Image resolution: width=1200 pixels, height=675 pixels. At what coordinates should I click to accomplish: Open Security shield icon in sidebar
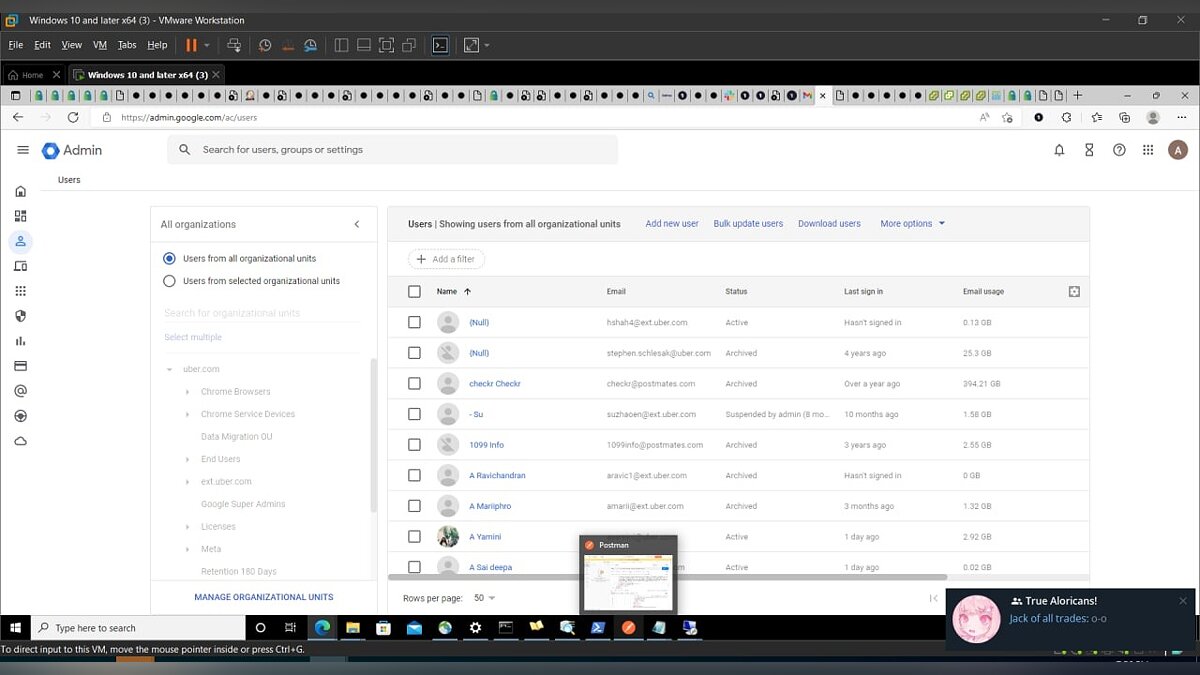[20, 316]
